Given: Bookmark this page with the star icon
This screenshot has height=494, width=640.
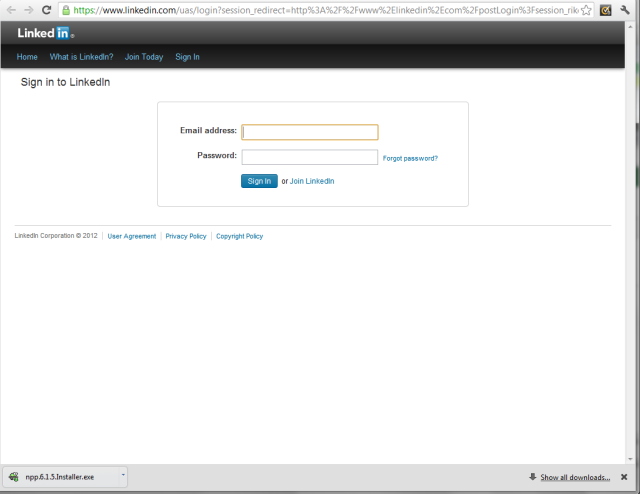Looking at the screenshot, I should pyautogui.click(x=586, y=10).
